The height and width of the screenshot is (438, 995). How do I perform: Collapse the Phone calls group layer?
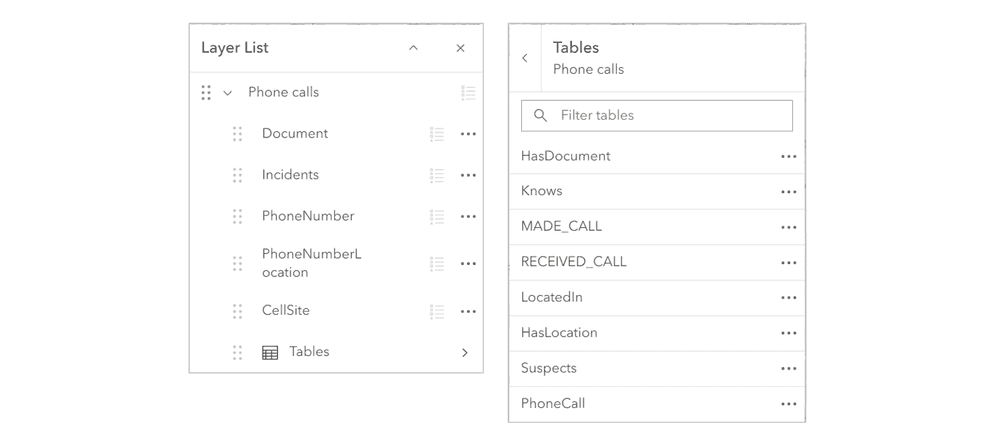pos(228,93)
